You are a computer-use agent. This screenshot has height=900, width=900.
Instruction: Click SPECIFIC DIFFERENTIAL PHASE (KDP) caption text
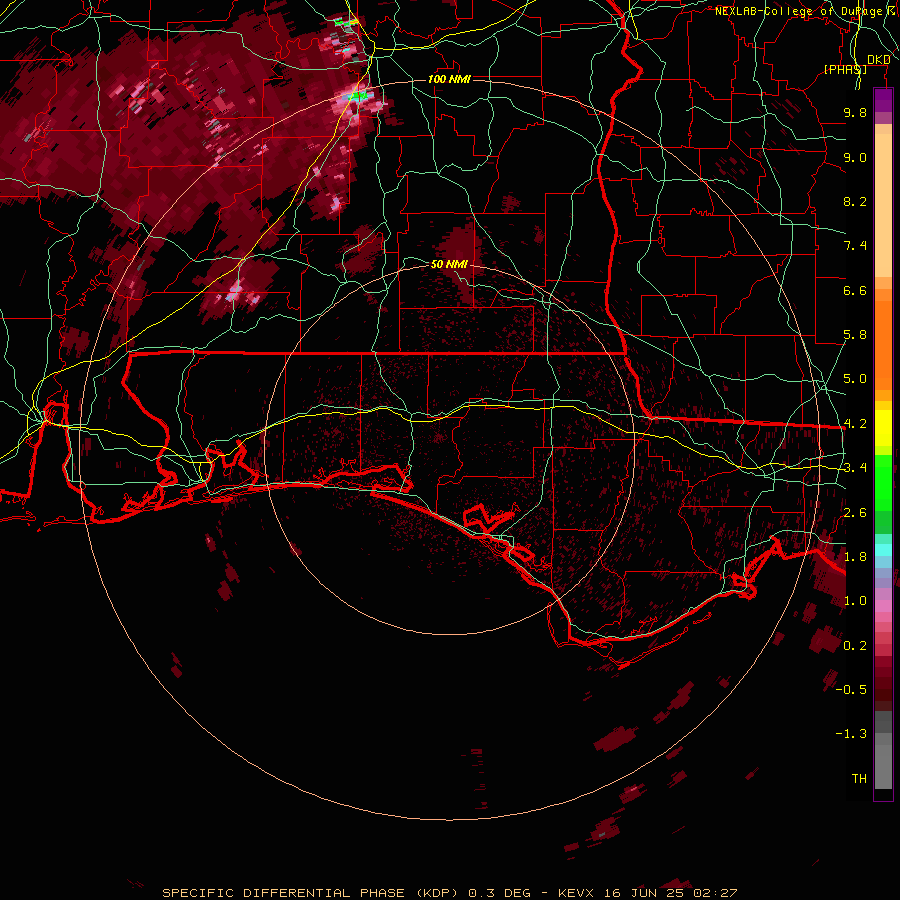(x=310, y=893)
